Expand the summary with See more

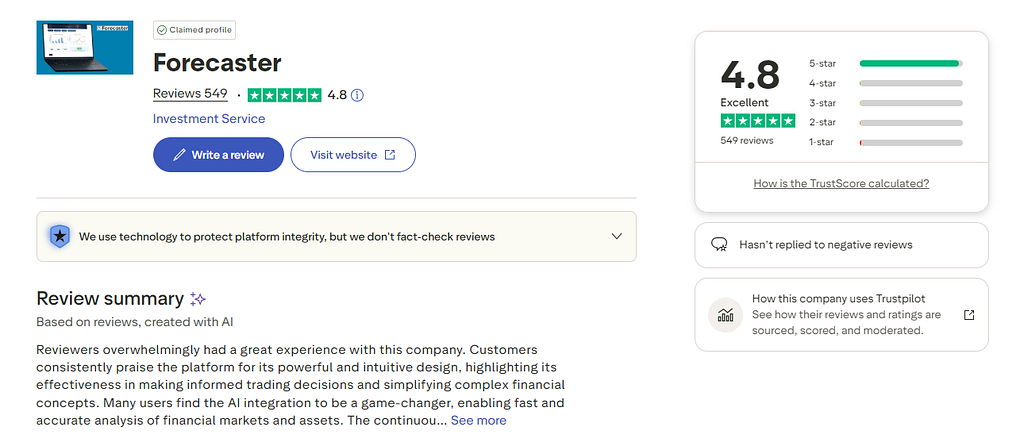click(478, 420)
